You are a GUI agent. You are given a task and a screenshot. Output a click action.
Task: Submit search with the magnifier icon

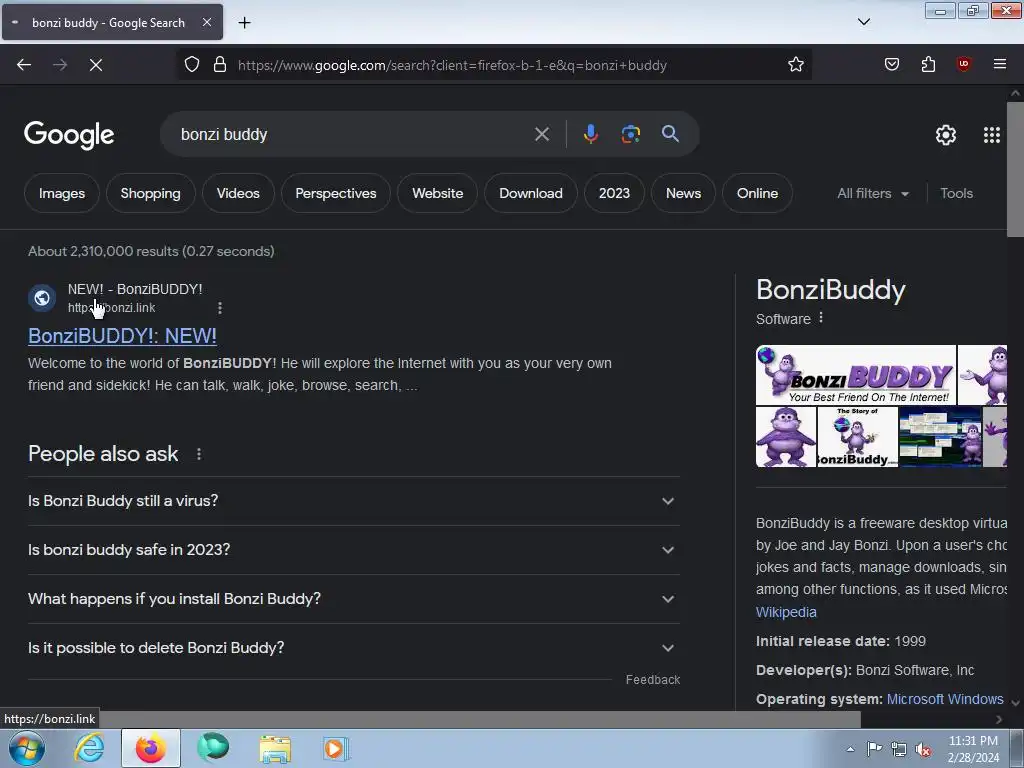[x=670, y=134]
